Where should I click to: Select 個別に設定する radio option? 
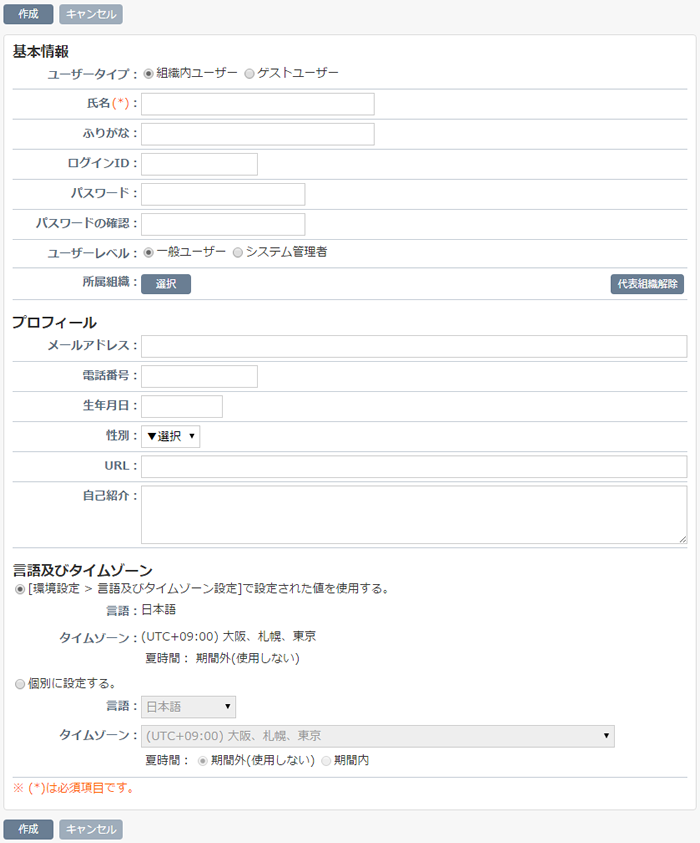(21, 684)
